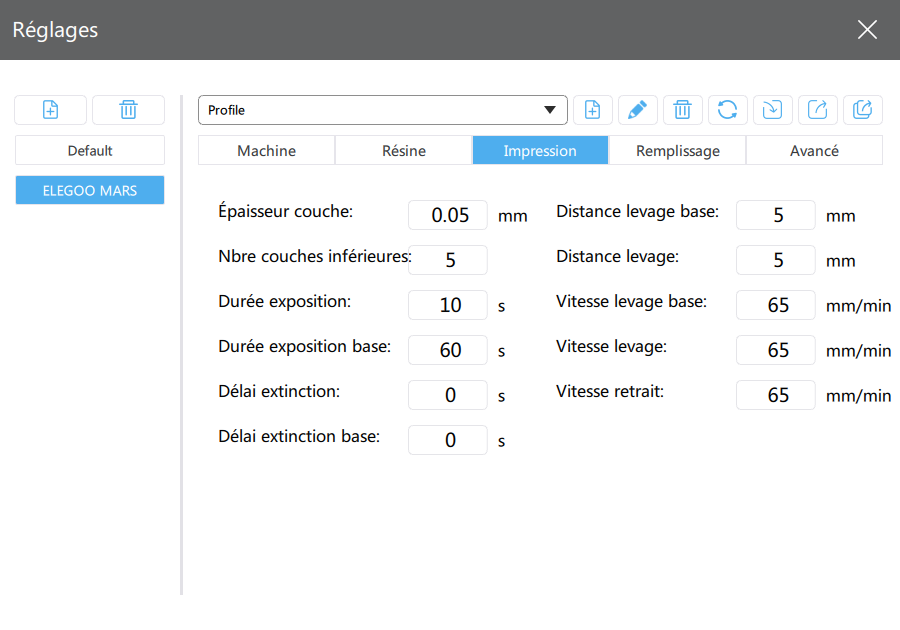The height and width of the screenshot is (630, 900).
Task: Click the import profile icon (arrow into box)
Action: (772, 110)
